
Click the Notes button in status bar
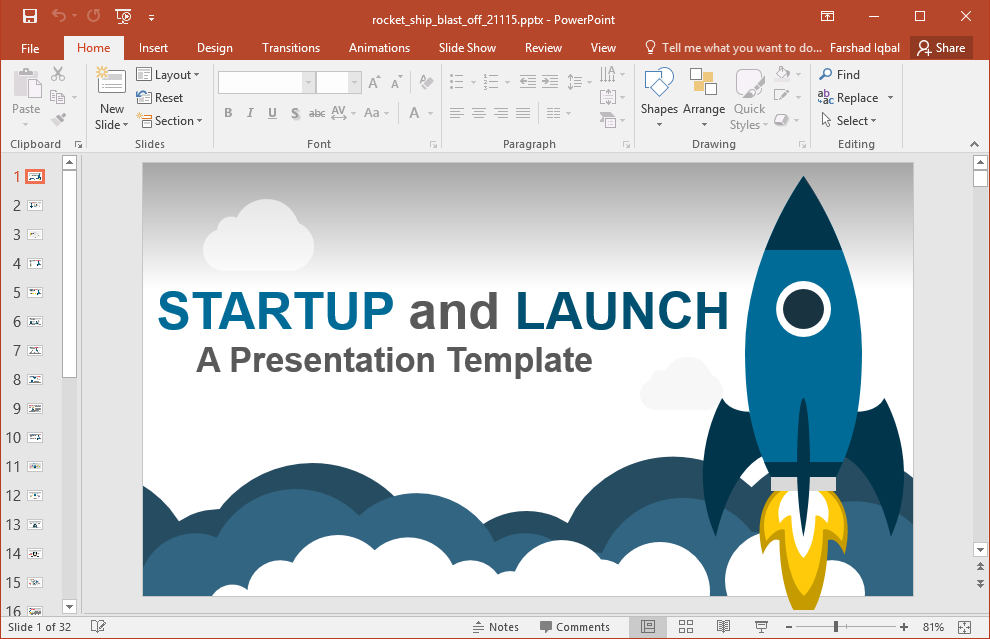tap(496, 627)
